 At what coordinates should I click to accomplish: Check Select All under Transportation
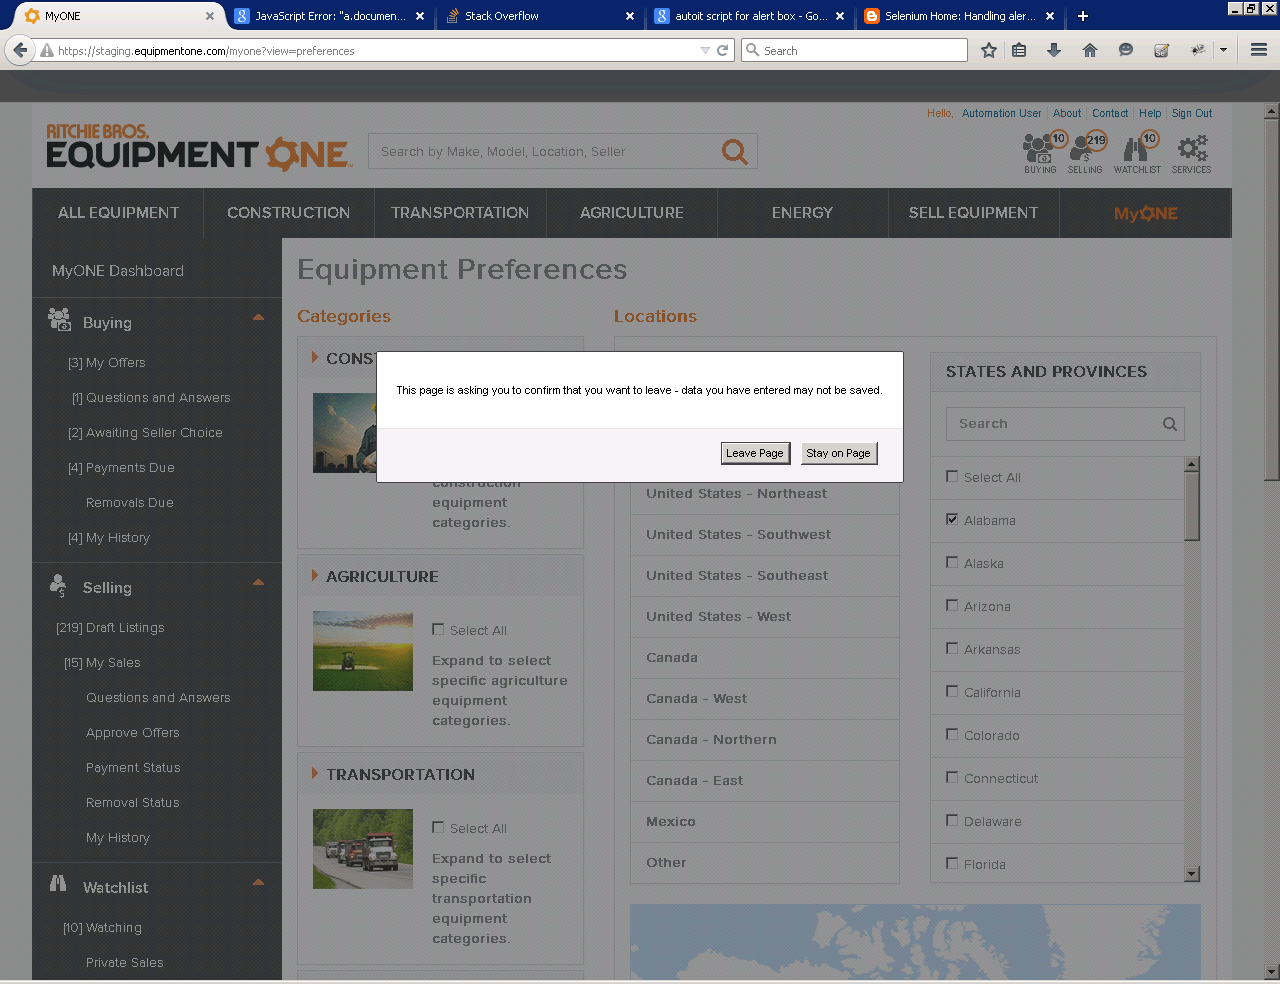[438, 827]
